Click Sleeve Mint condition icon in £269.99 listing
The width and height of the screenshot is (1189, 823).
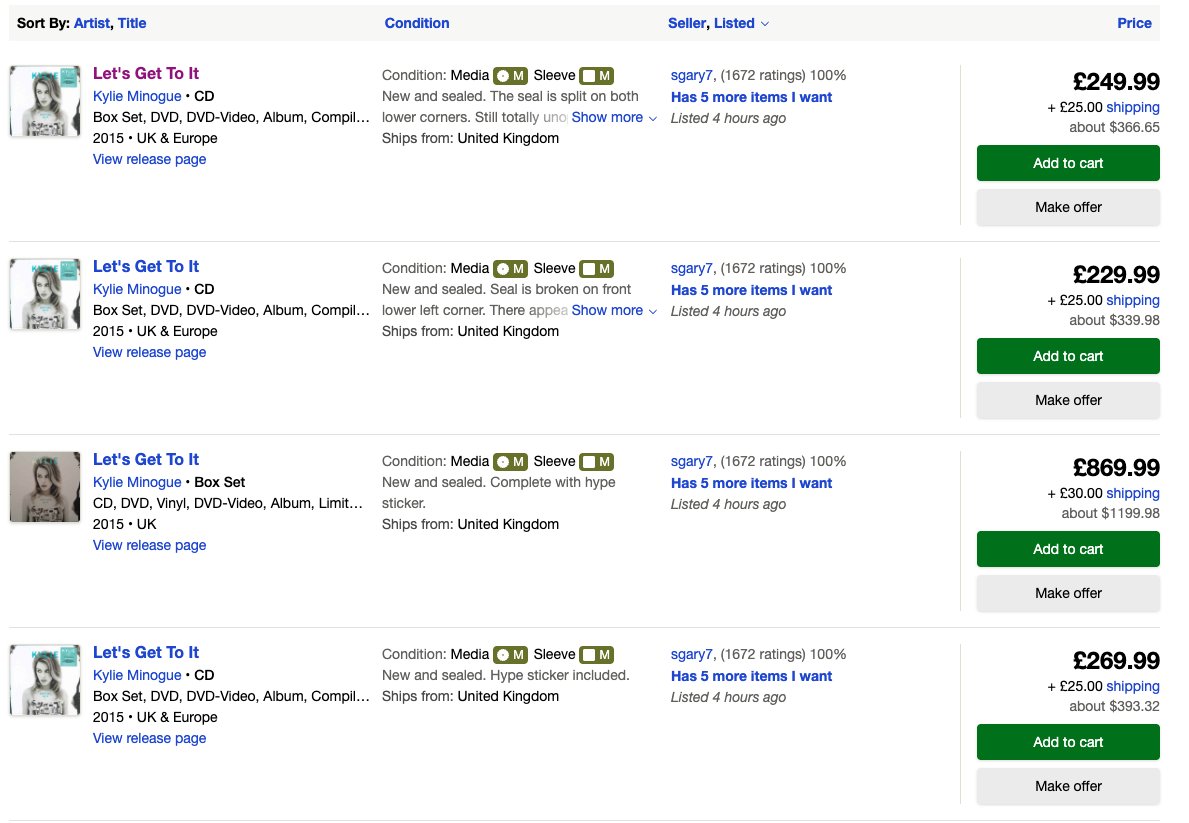597,655
